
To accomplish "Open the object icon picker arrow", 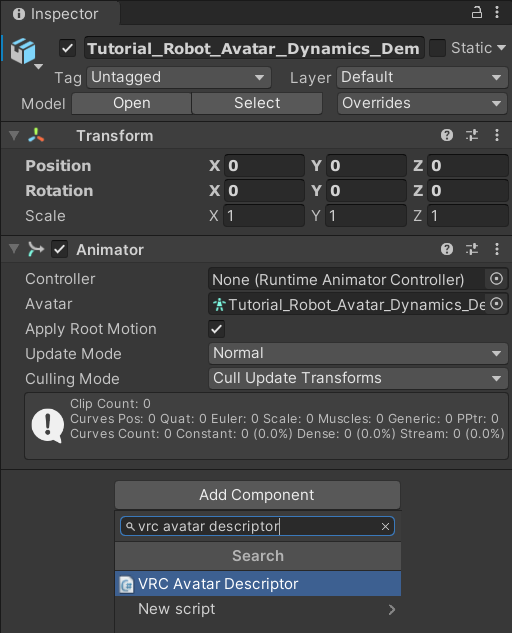I will pyautogui.click(x=38, y=67).
